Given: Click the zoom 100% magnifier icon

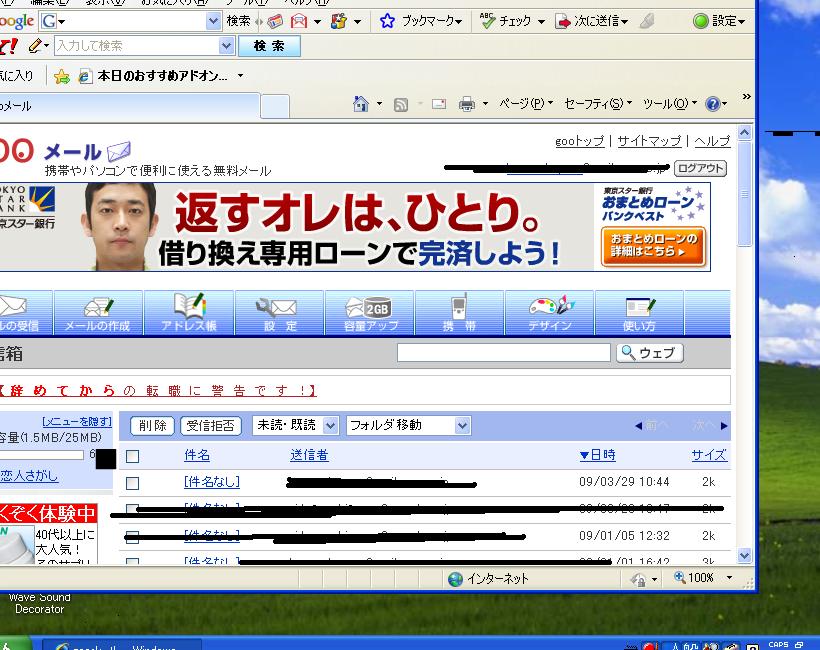Looking at the screenshot, I should [679, 577].
